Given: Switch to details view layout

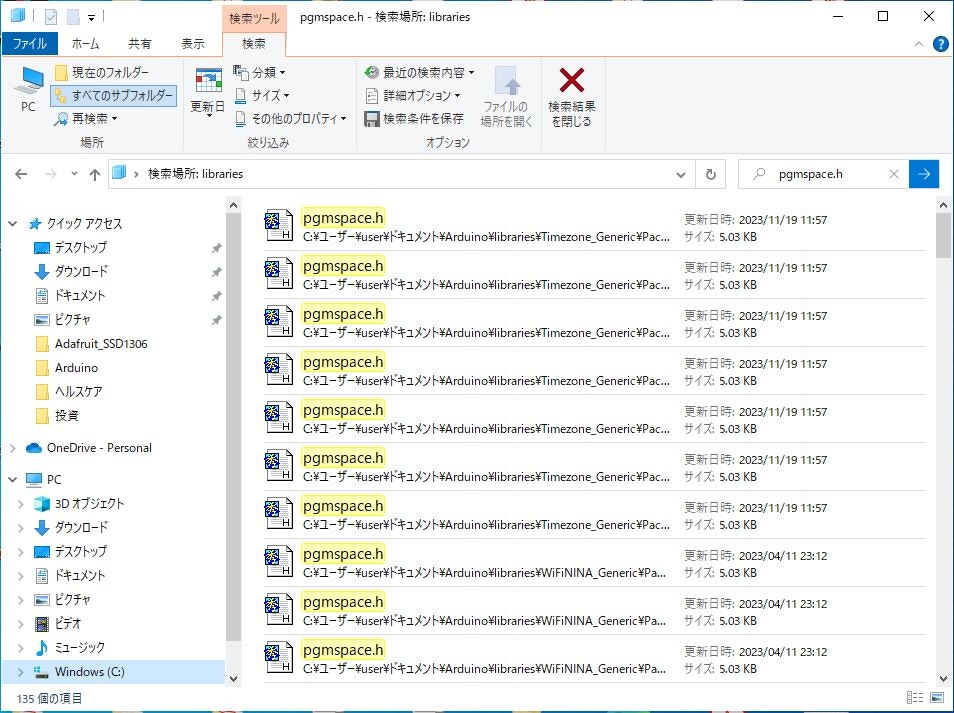Looking at the screenshot, I should tap(914, 698).
